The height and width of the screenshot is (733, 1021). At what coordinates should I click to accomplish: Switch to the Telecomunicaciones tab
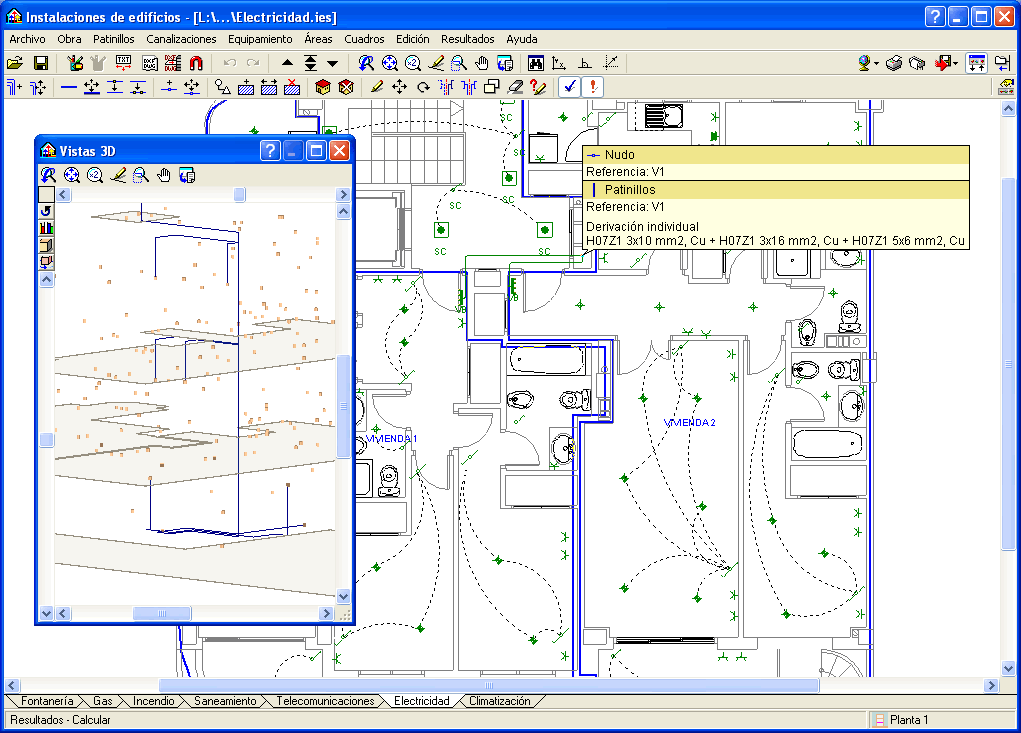[x=325, y=701]
